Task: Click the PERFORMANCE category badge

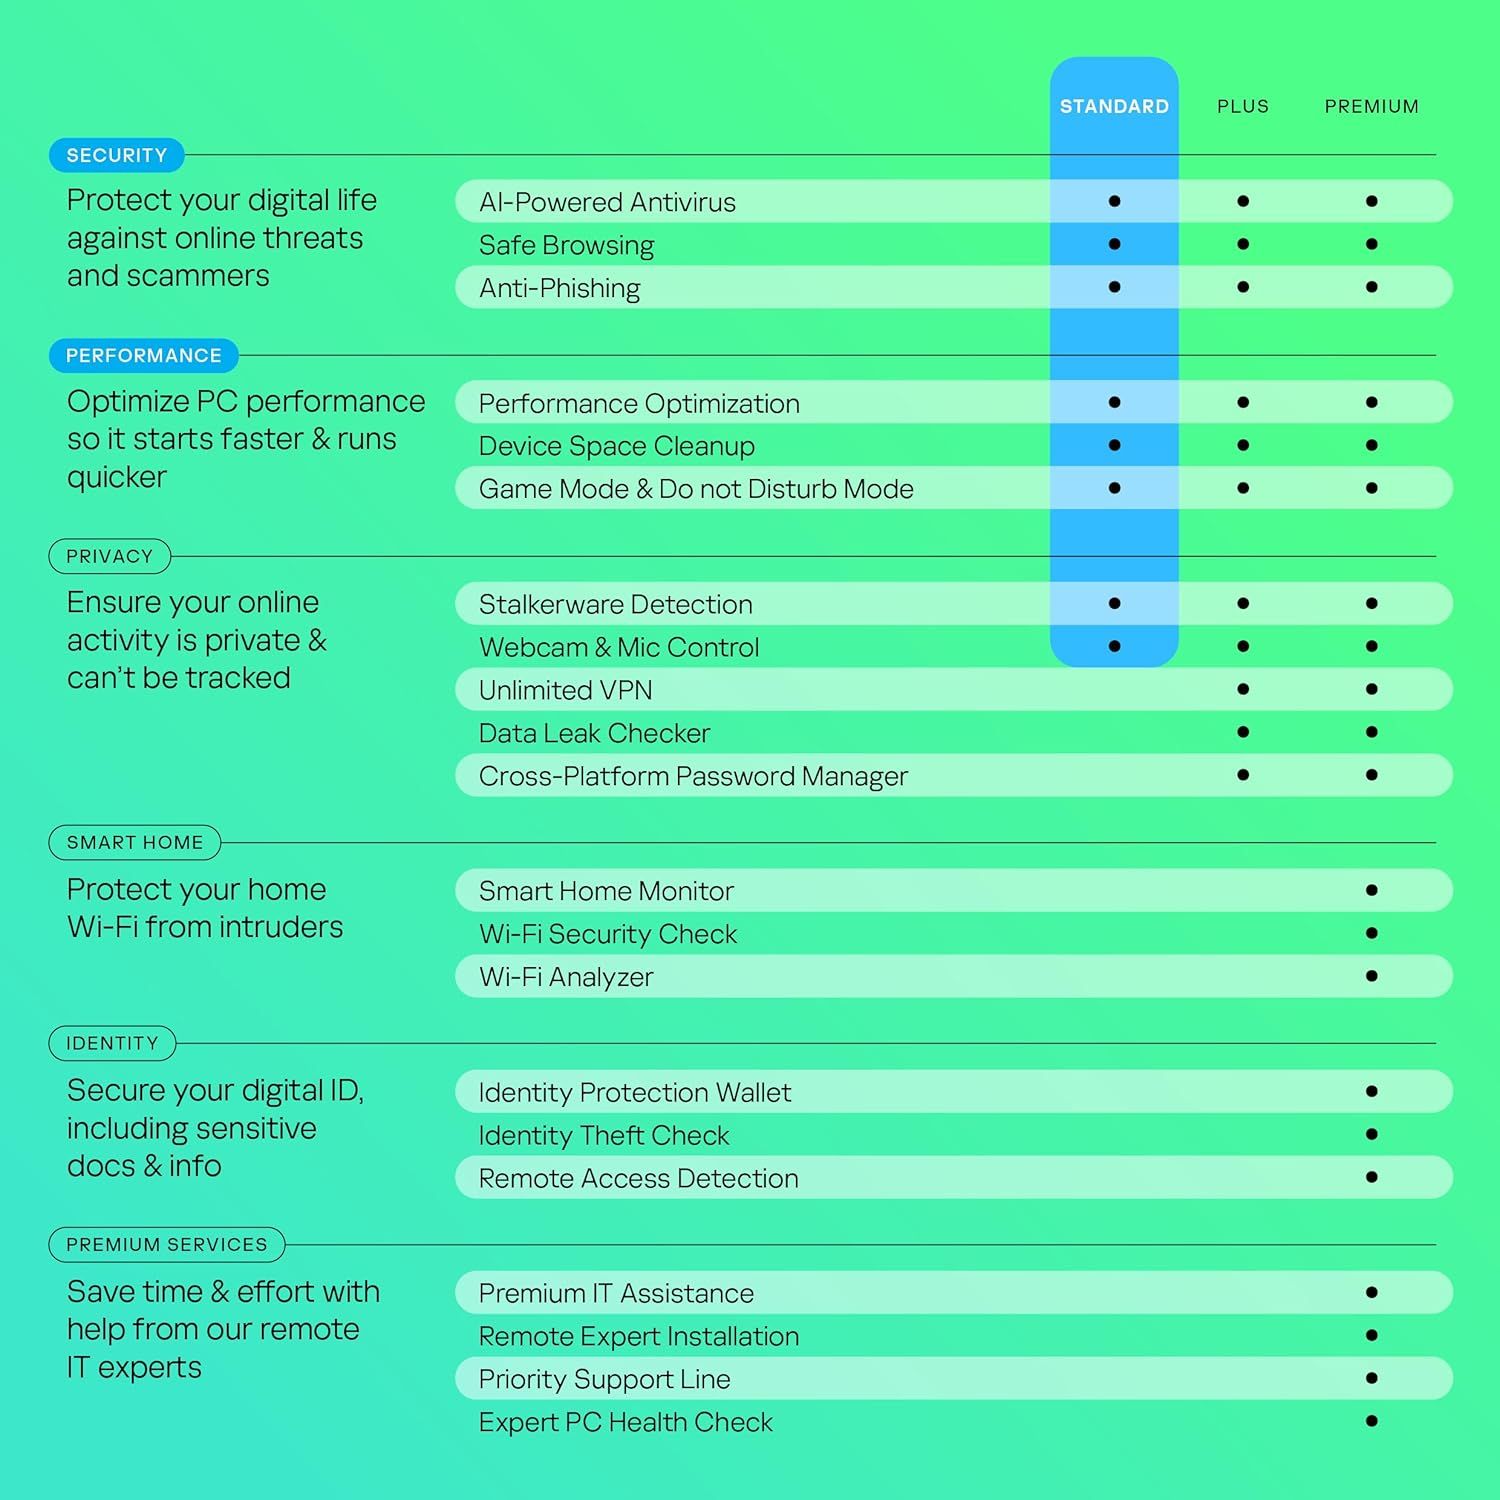Action: click(143, 355)
